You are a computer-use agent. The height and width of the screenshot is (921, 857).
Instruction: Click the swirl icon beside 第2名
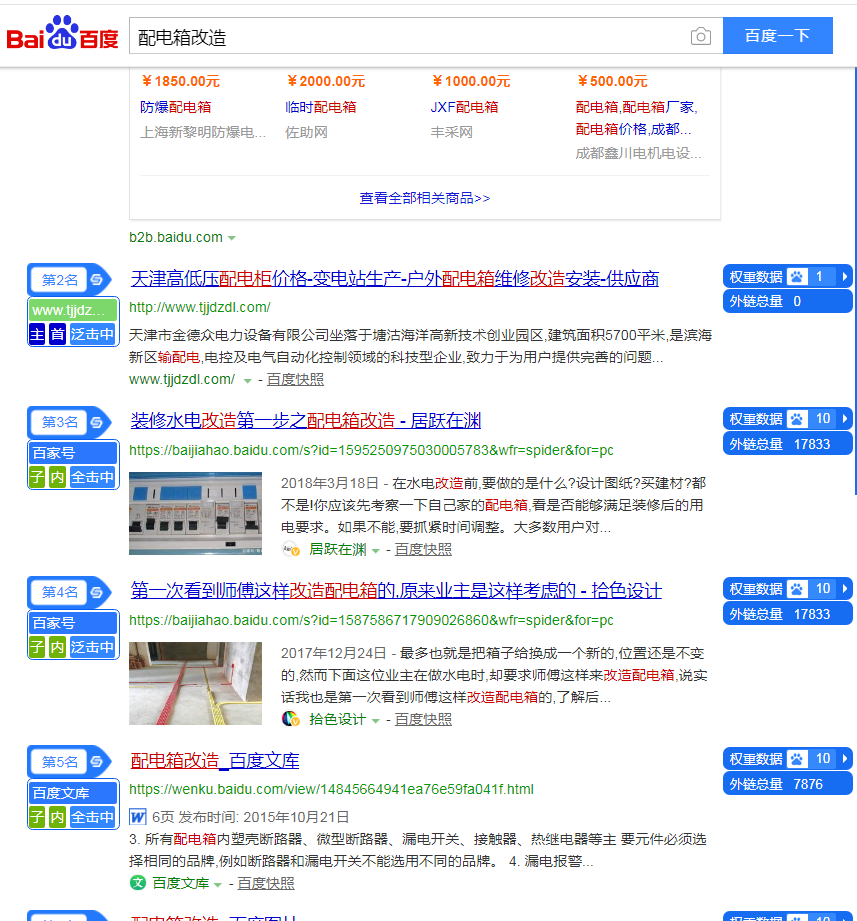(97, 280)
